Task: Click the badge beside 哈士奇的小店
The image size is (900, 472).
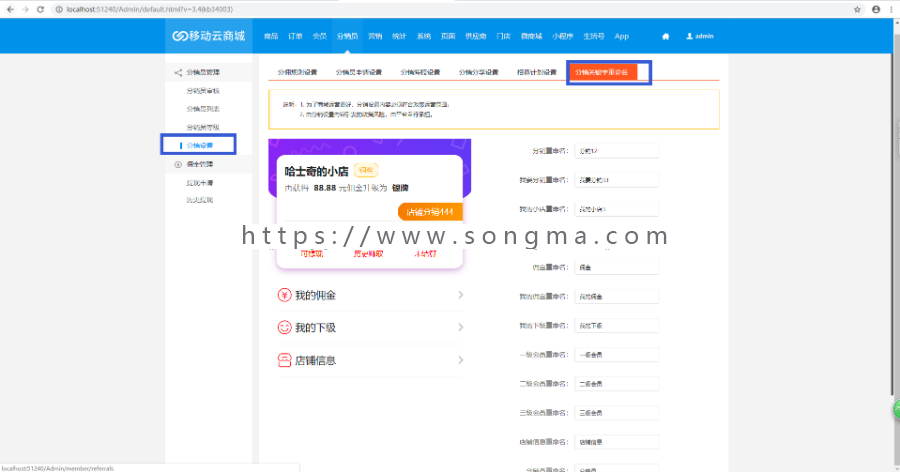Action: coord(366,171)
